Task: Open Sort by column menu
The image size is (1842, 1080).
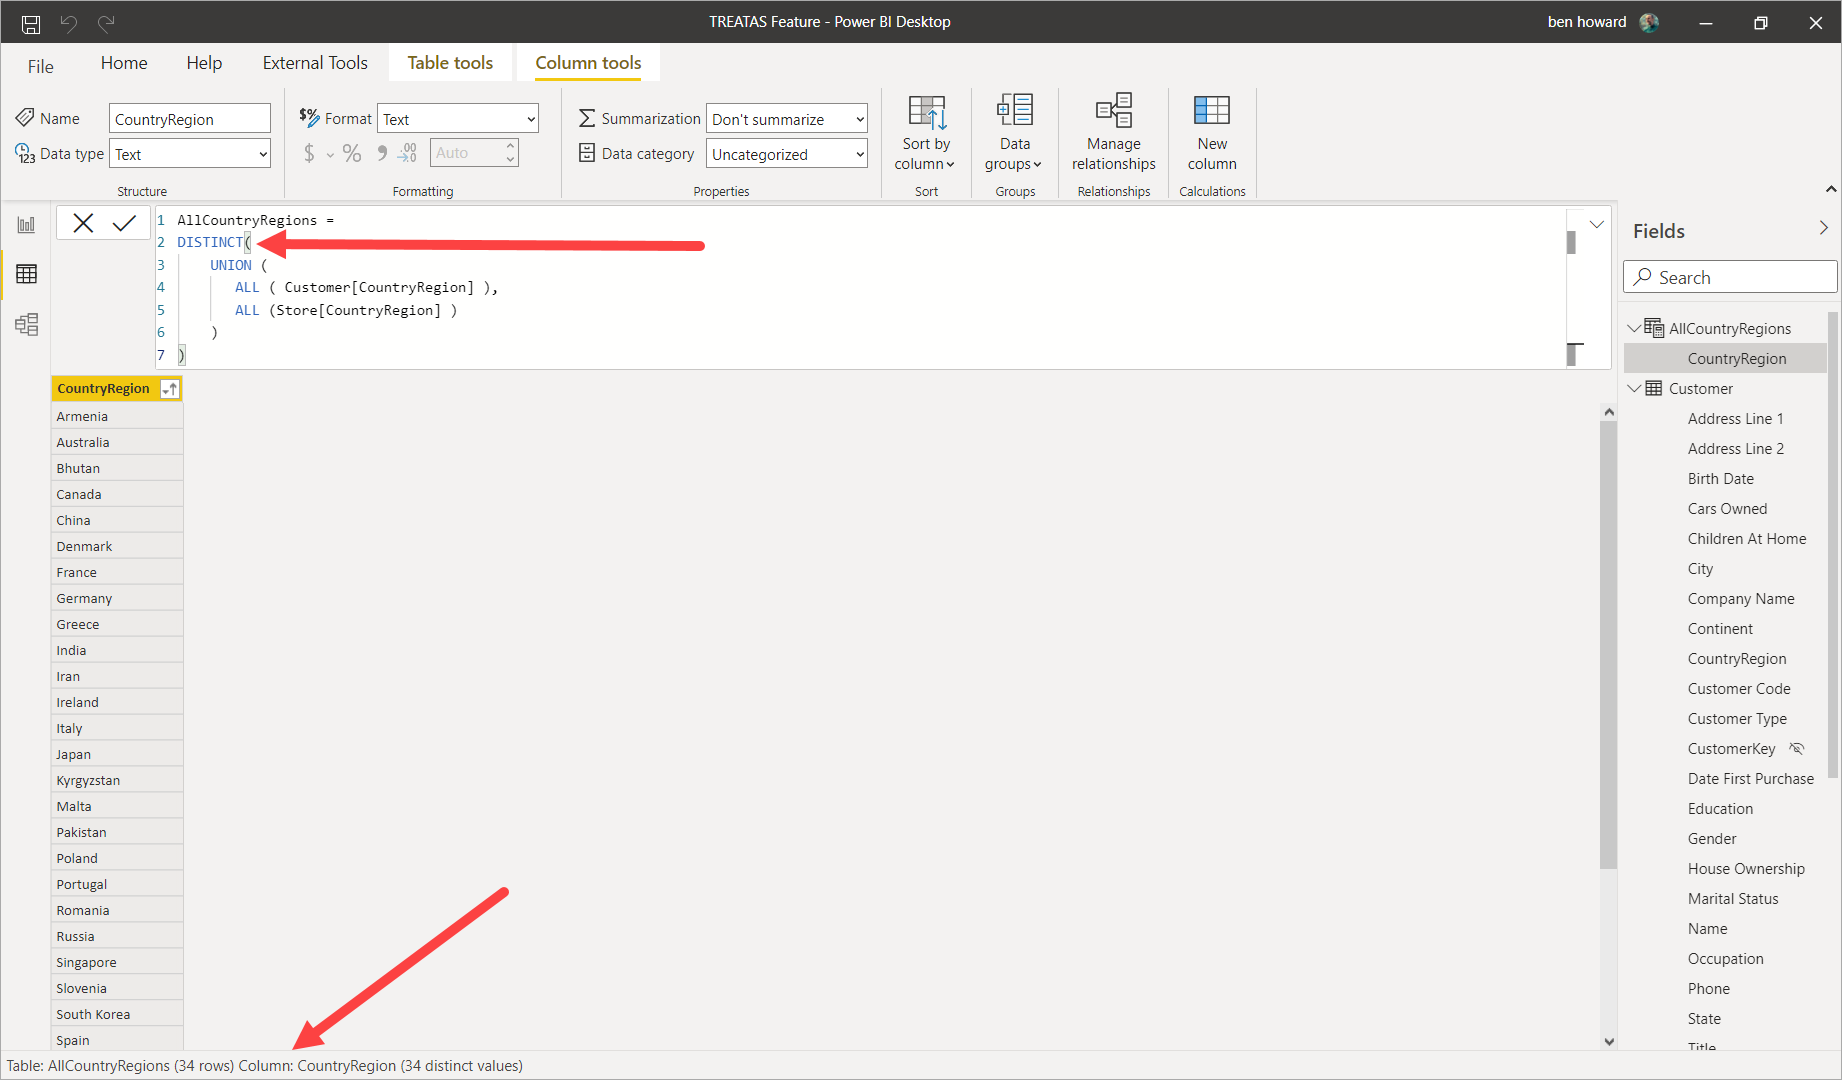Action: (925, 133)
